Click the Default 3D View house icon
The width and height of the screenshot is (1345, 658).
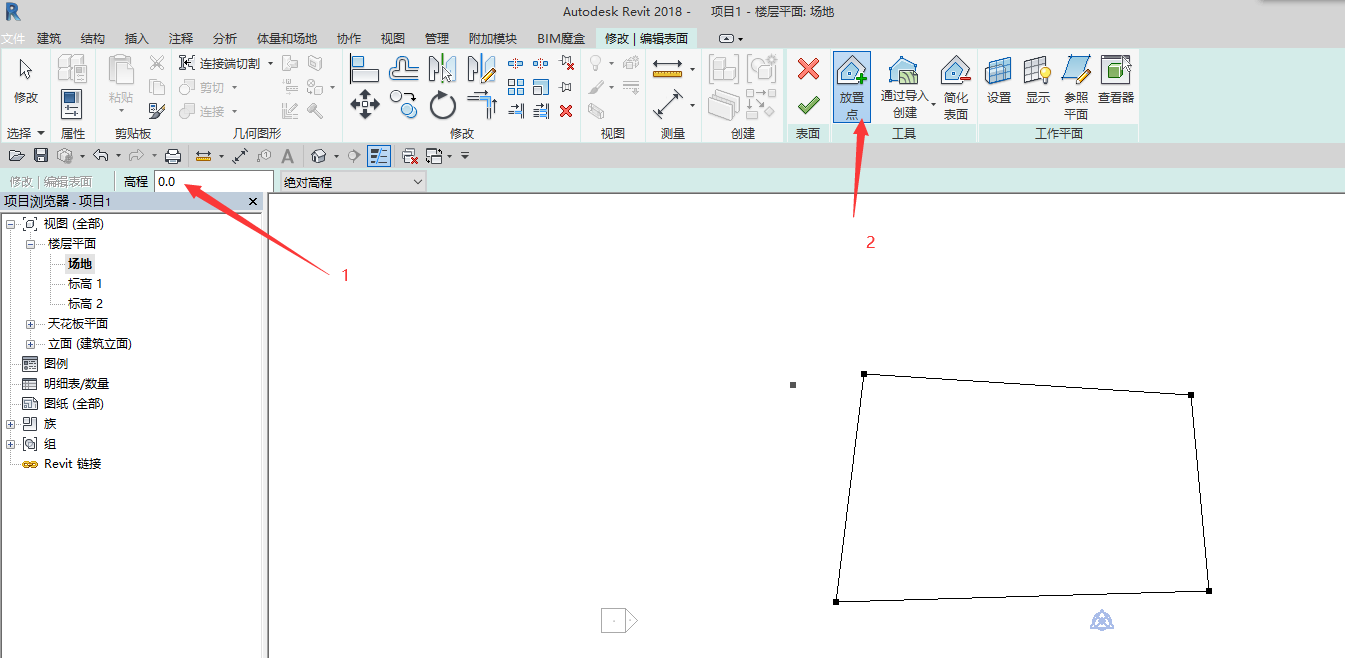pos(319,156)
